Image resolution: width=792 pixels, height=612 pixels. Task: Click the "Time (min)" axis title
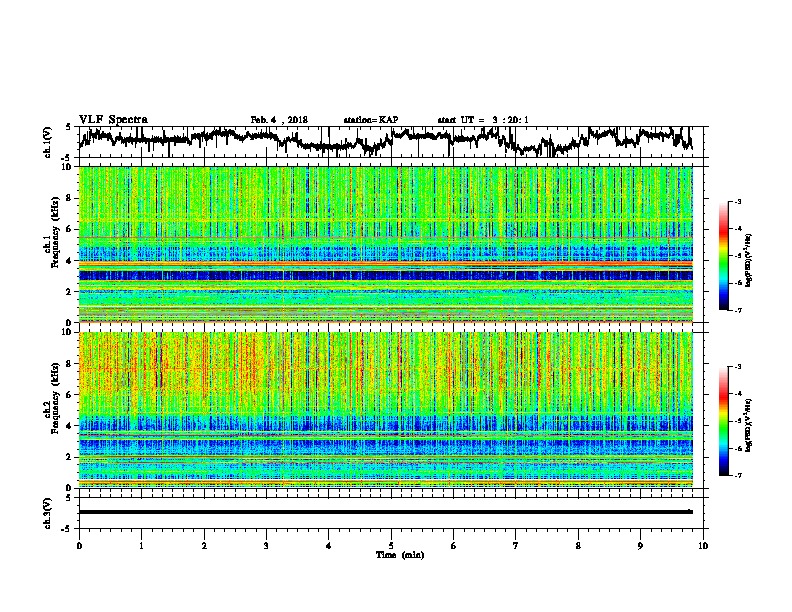tap(400, 555)
